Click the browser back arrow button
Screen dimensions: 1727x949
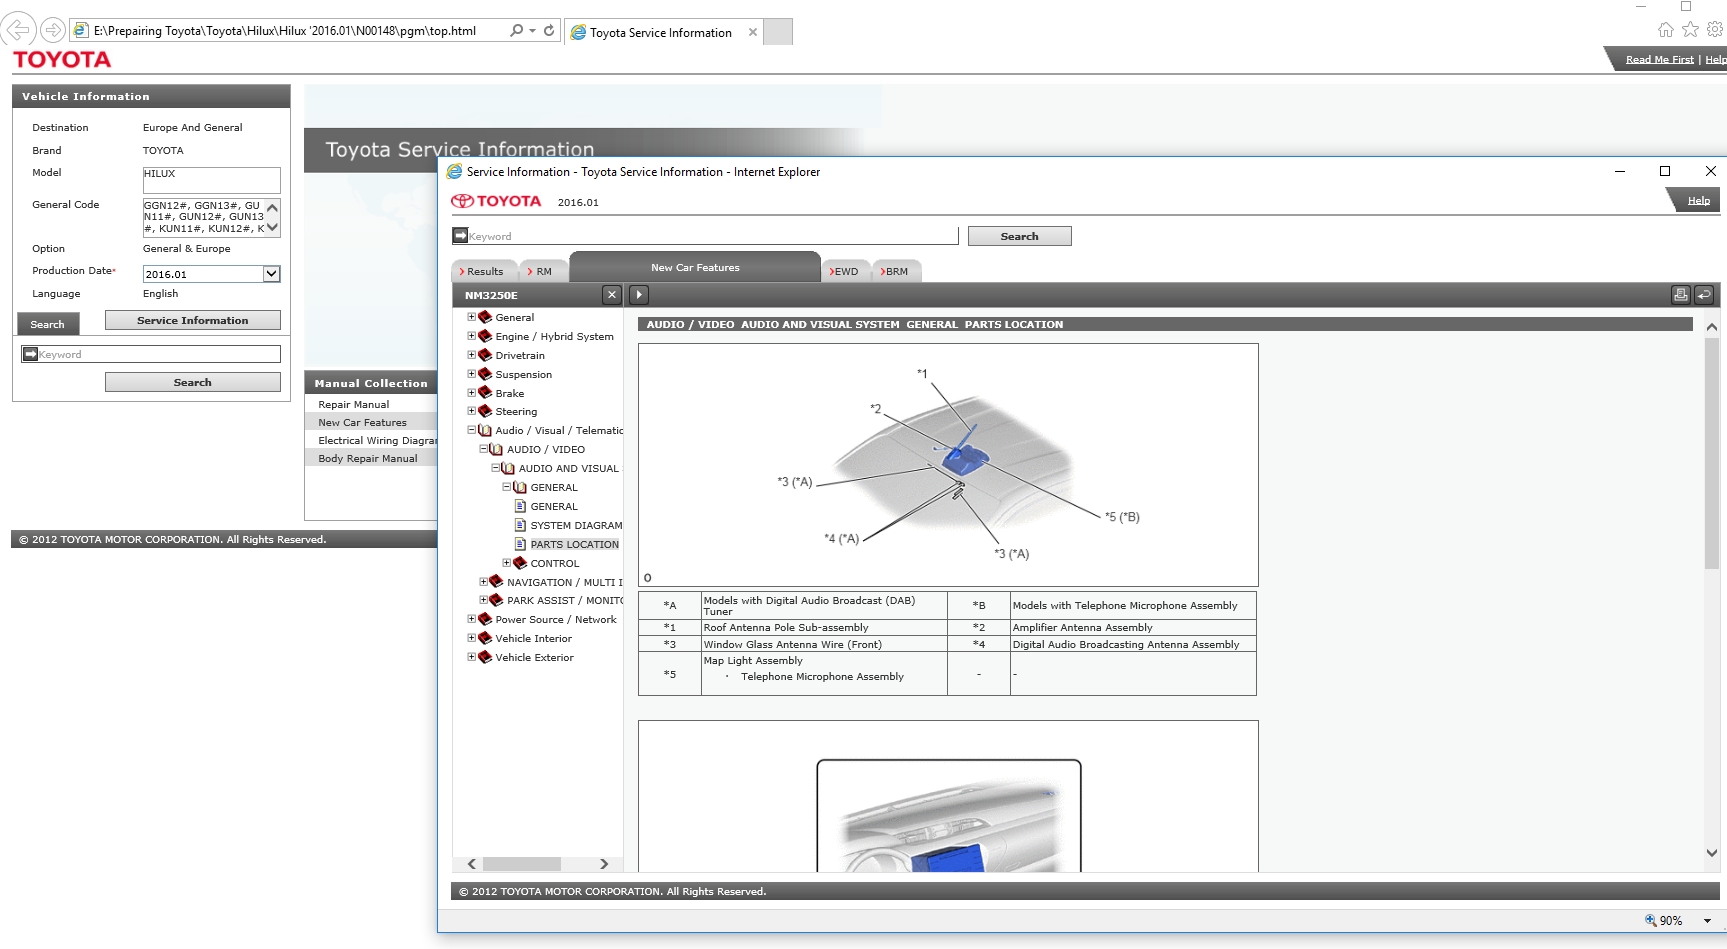[19, 30]
